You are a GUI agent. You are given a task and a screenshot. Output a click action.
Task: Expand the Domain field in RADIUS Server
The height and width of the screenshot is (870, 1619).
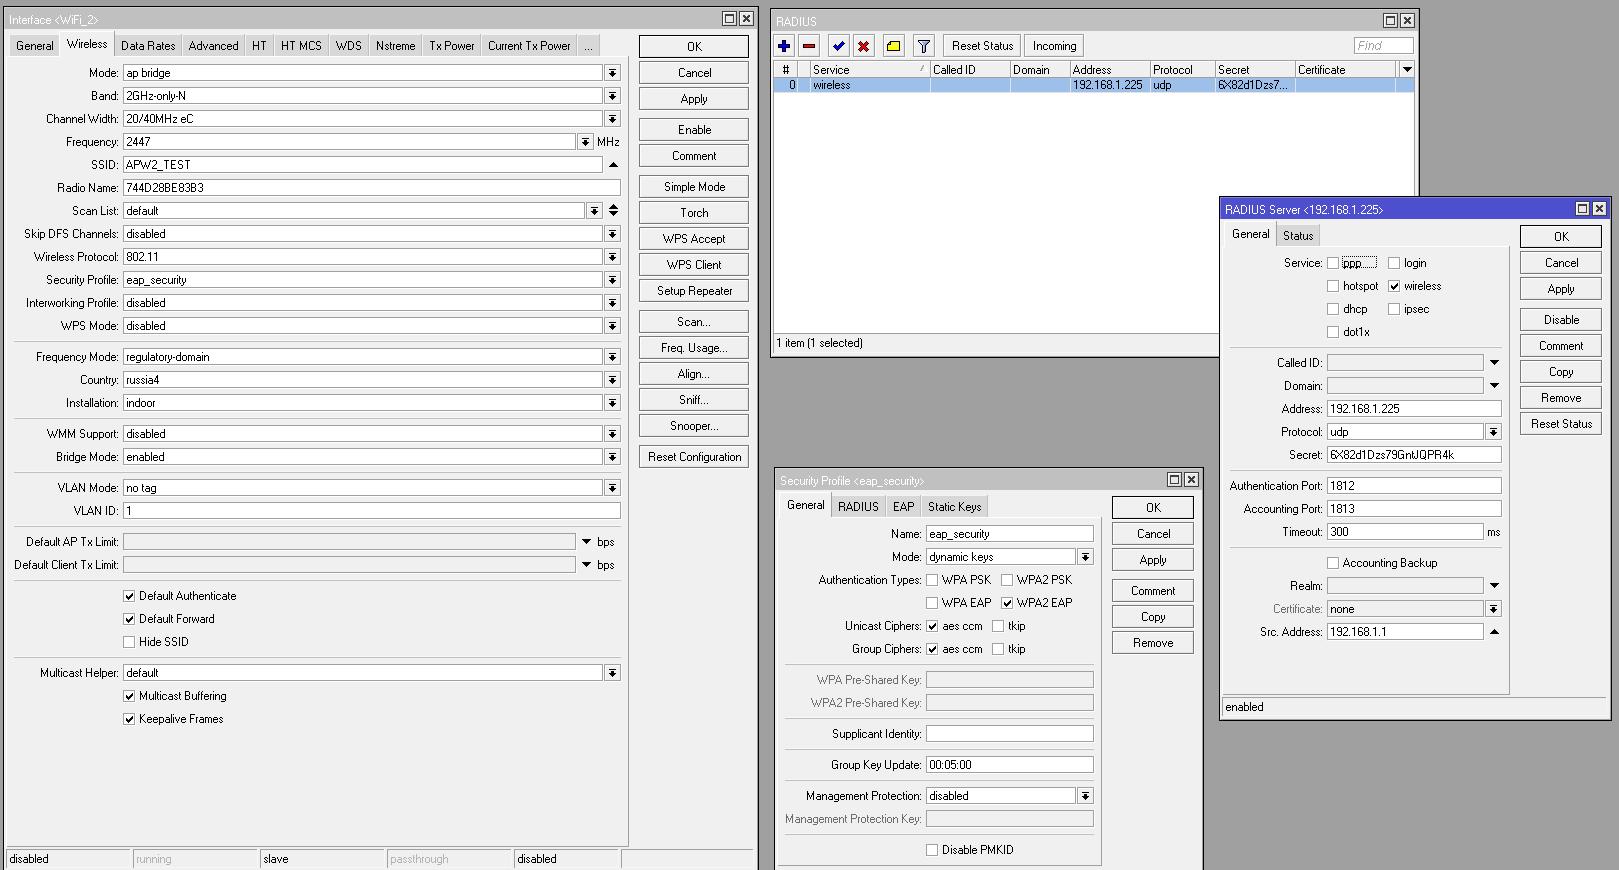1494,386
